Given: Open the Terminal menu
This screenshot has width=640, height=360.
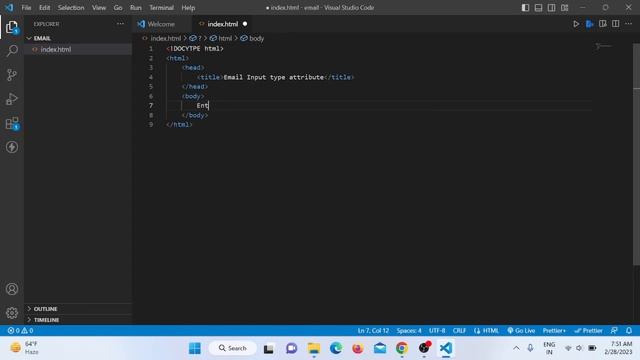Looking at the screenshot, I should click(161, 8).
